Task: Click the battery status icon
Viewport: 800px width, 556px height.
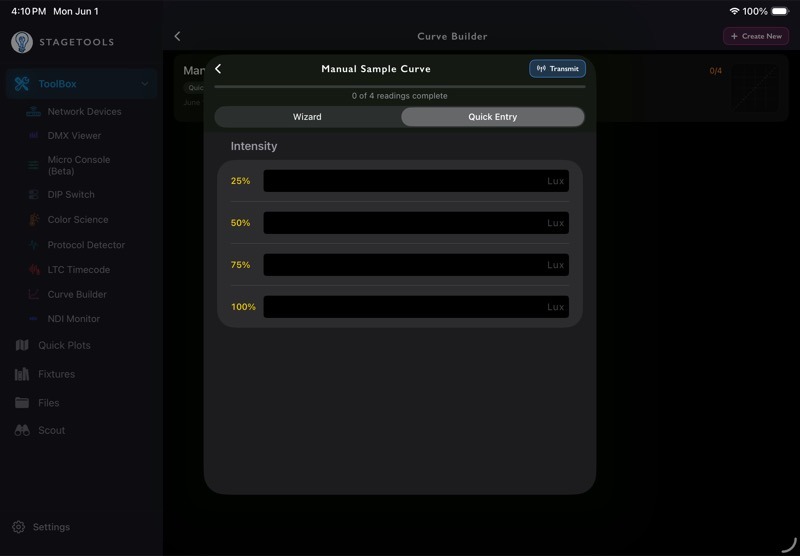Action: [x=780, y=11]
